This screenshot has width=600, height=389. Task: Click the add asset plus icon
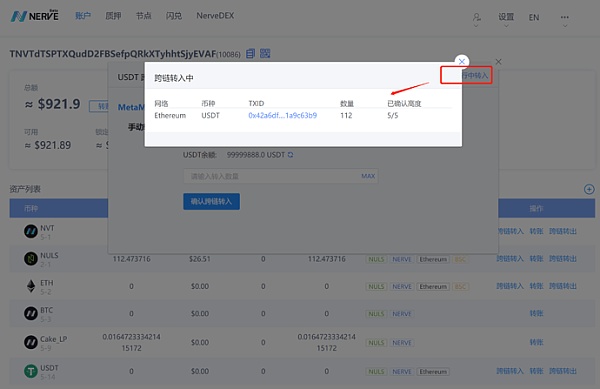589,189
